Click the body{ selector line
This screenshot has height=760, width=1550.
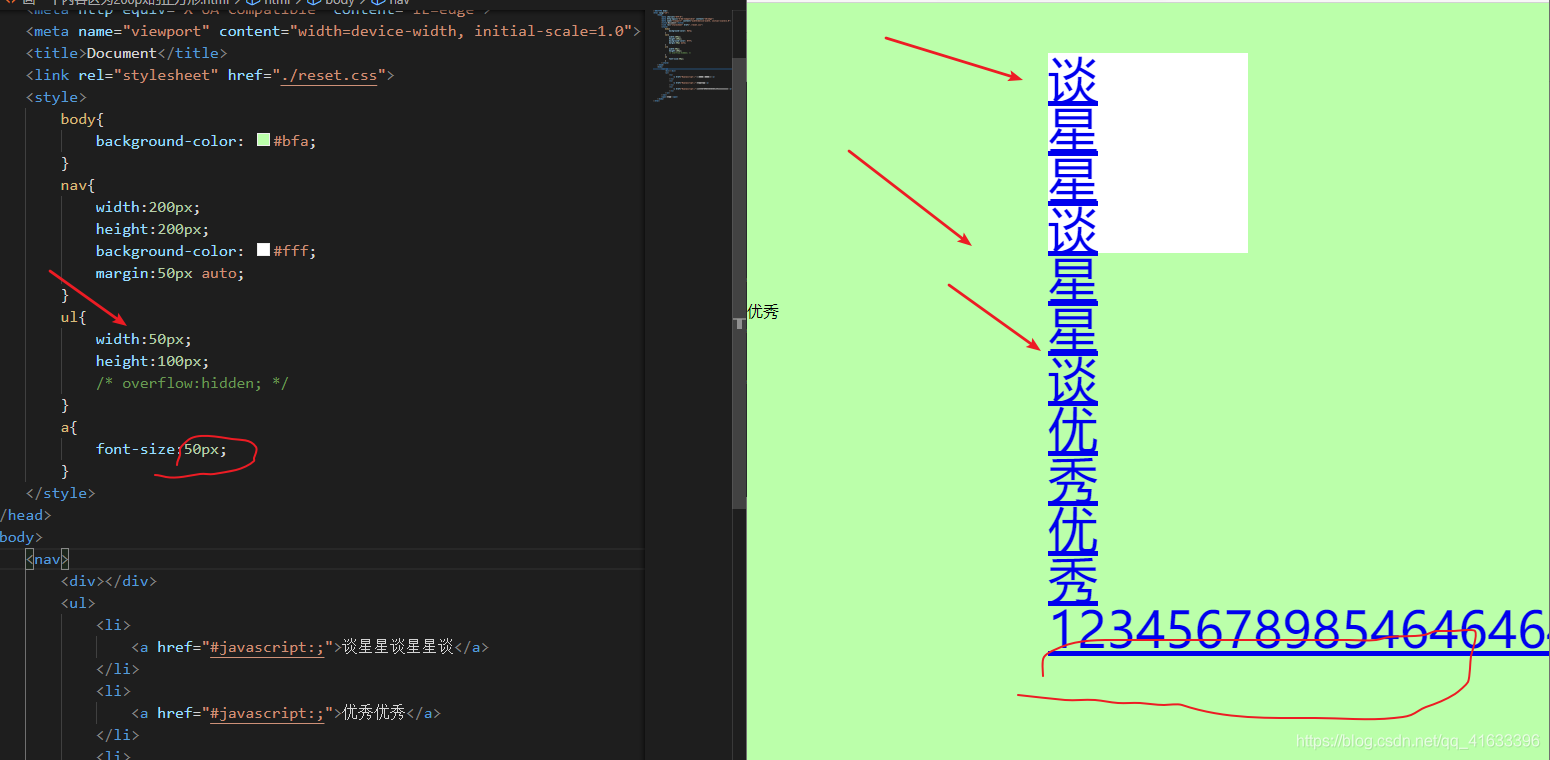click(82, 119)
